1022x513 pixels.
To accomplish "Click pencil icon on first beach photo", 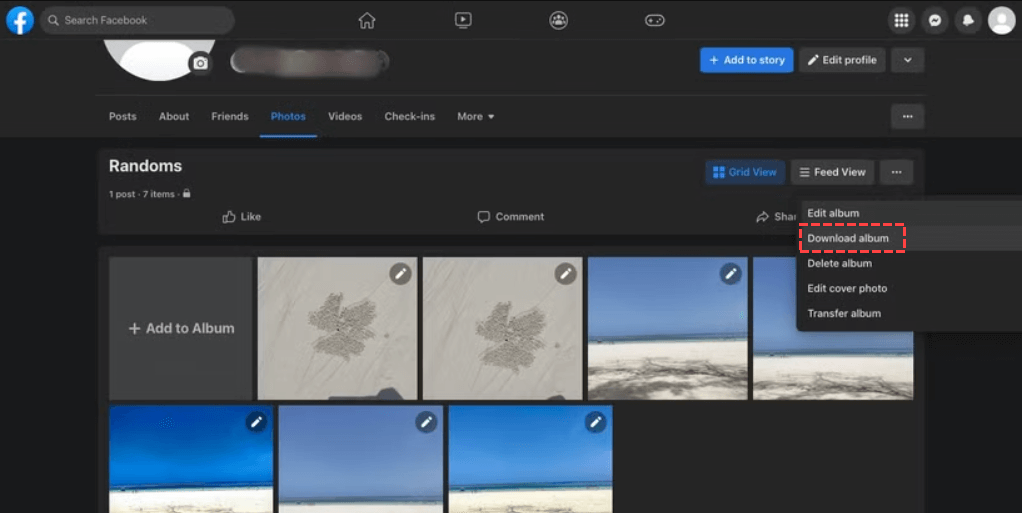I will tap(731, 274).
